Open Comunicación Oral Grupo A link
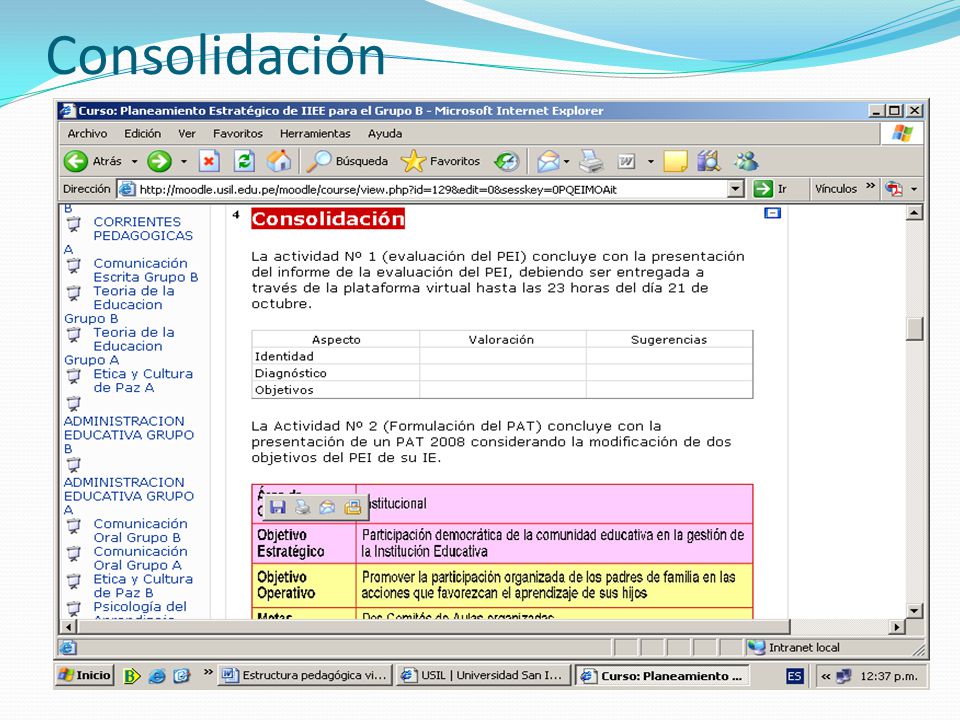The height and width of the screenshot is (720, 960). [x=140, y=558]
